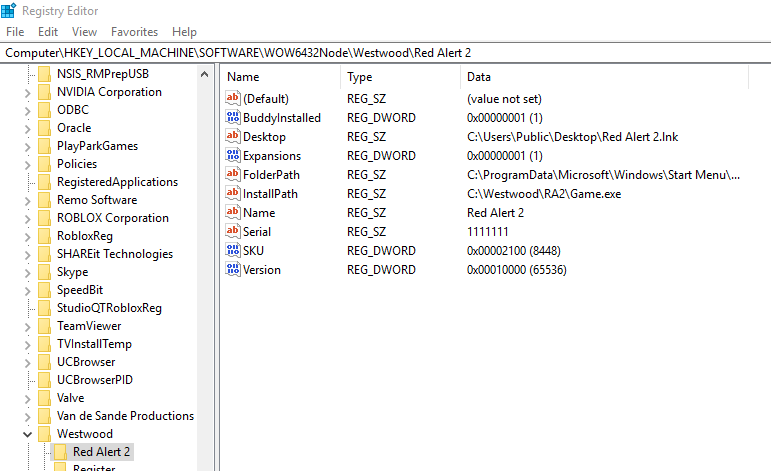This screenshot has height=471, width=771.
Task: Open the Help menu
Action: click(x=184, y=32)
